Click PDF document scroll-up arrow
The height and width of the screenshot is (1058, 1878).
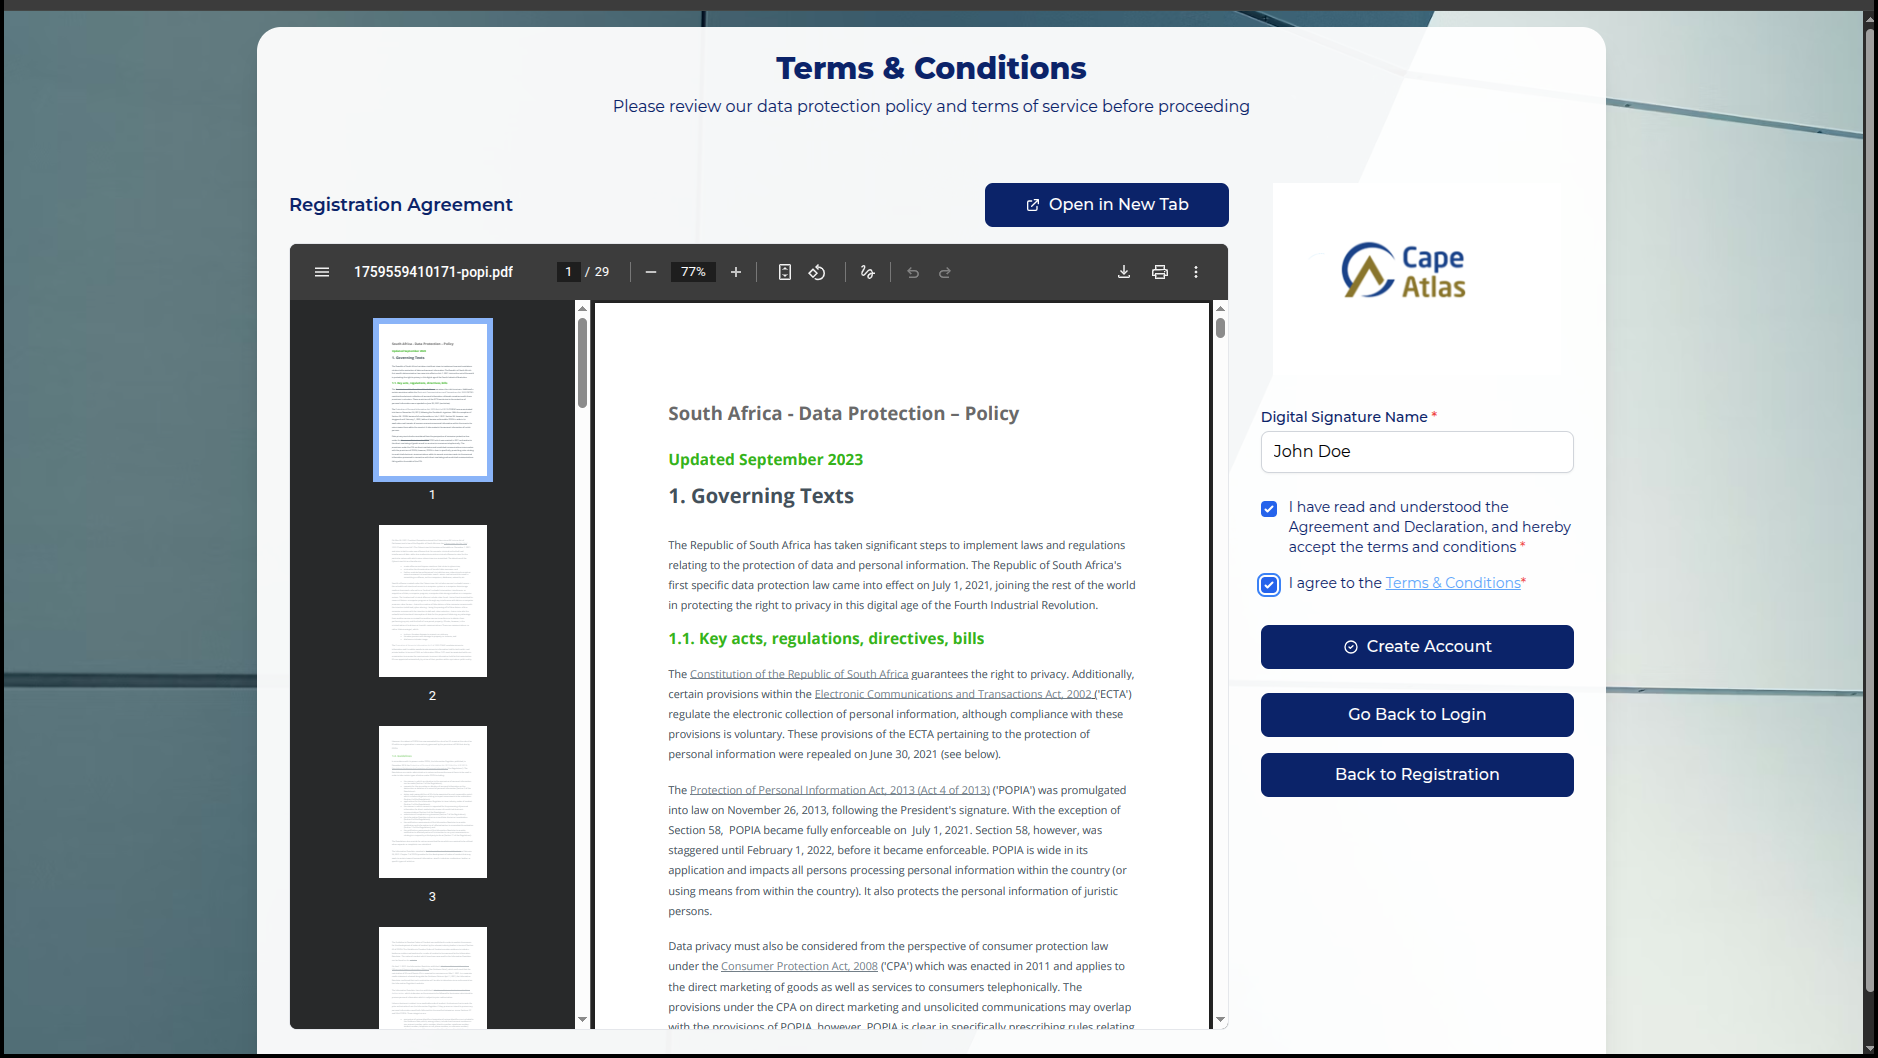pos(1220,309)
